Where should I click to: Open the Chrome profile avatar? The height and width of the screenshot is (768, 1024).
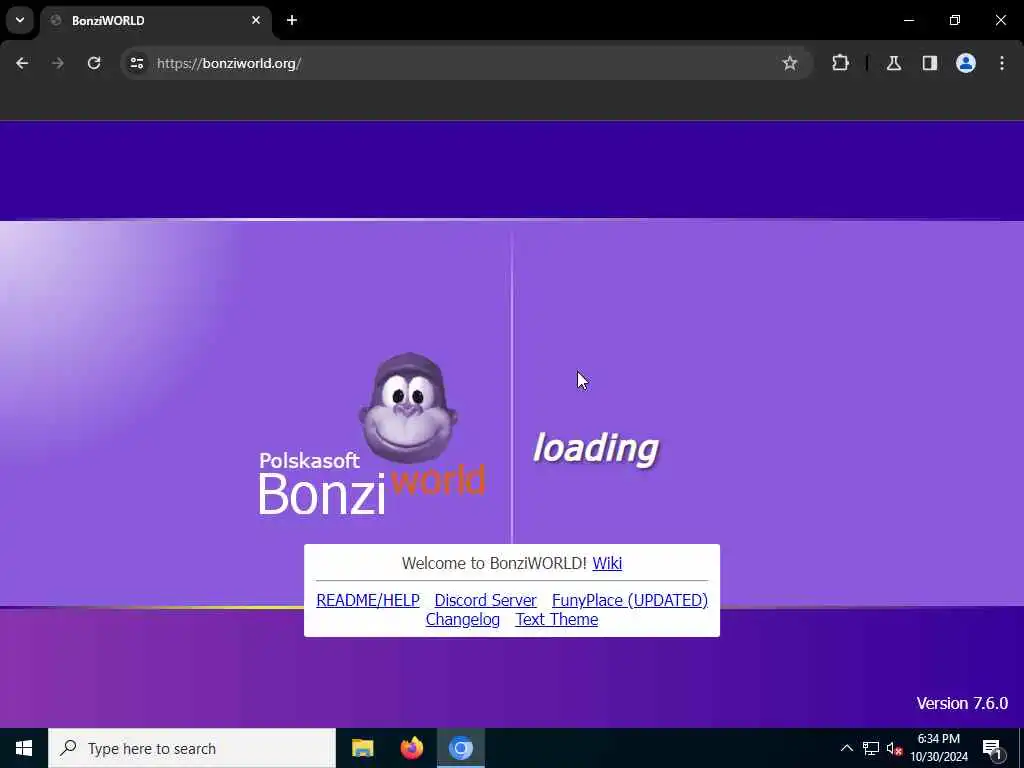pos(966,63)
